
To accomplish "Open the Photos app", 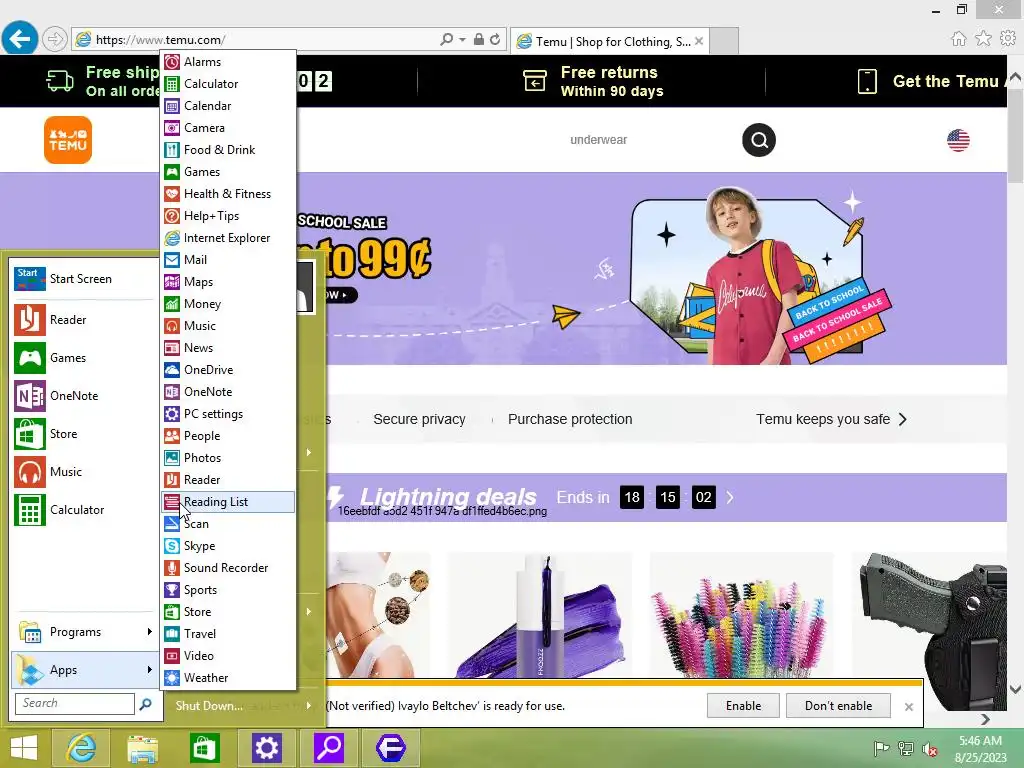I will coord(228,458).
